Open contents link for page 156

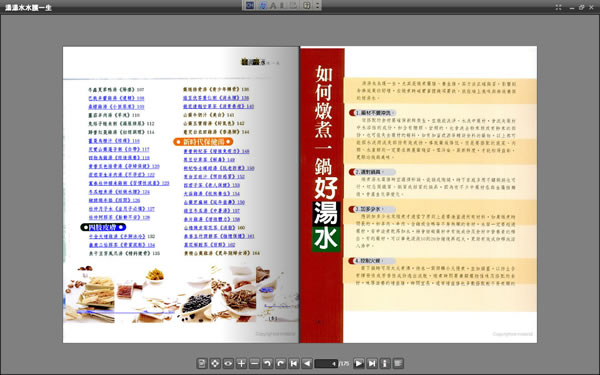point(214,202)
